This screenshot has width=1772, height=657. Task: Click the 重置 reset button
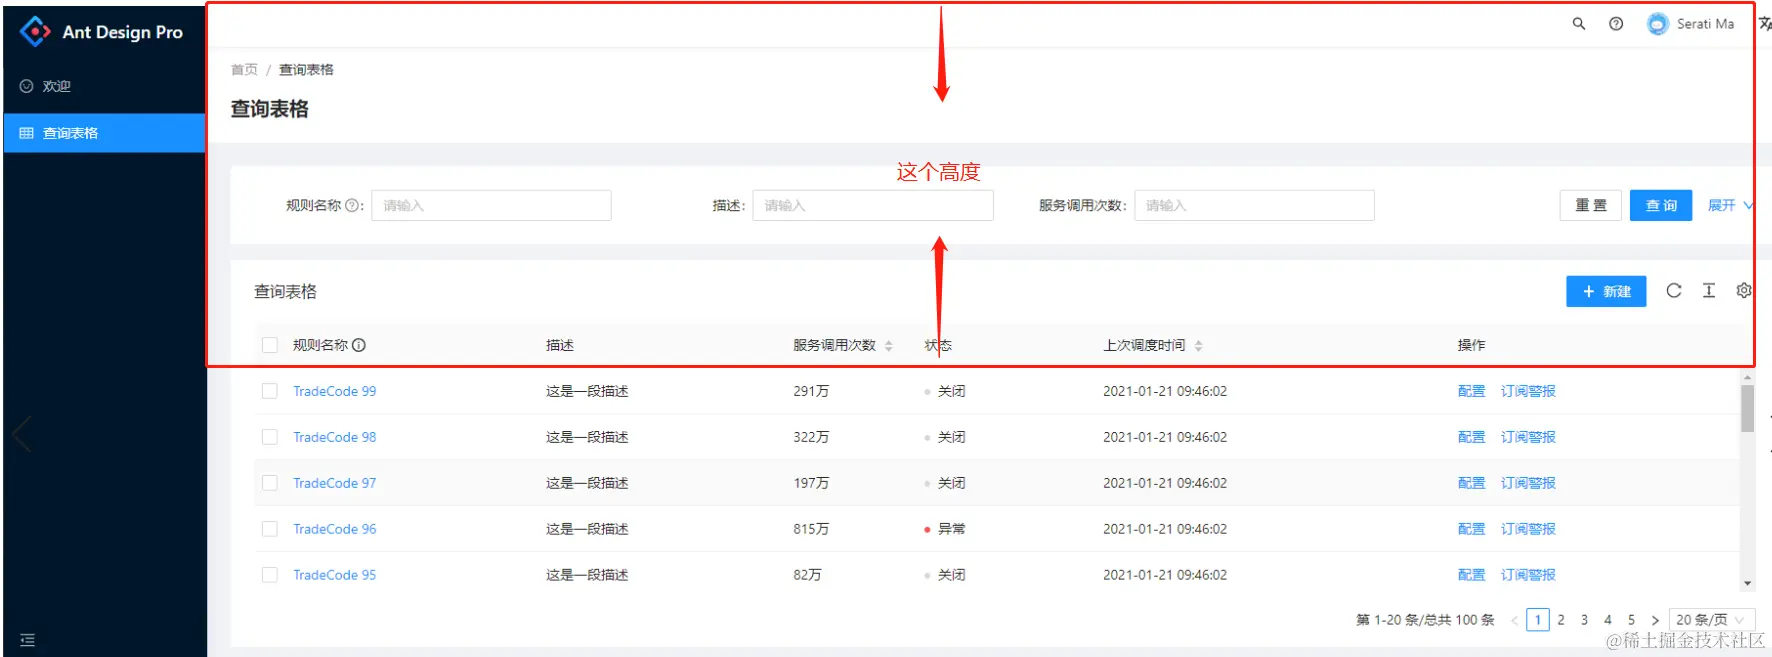pyautogui.click(x=1591, y=206)
